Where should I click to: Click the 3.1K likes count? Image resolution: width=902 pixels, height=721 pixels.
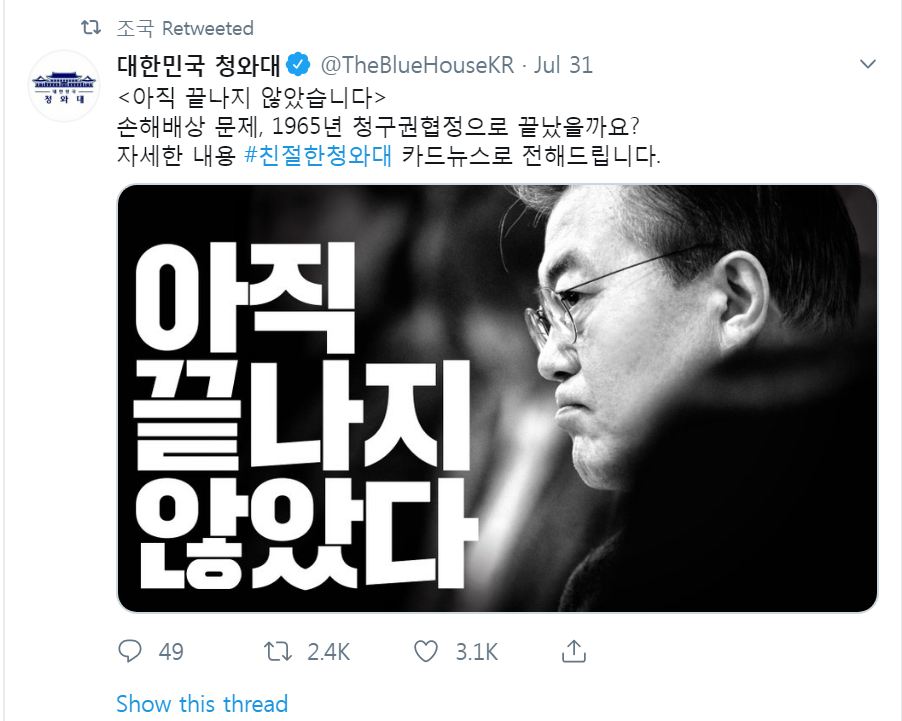(477, 652)
